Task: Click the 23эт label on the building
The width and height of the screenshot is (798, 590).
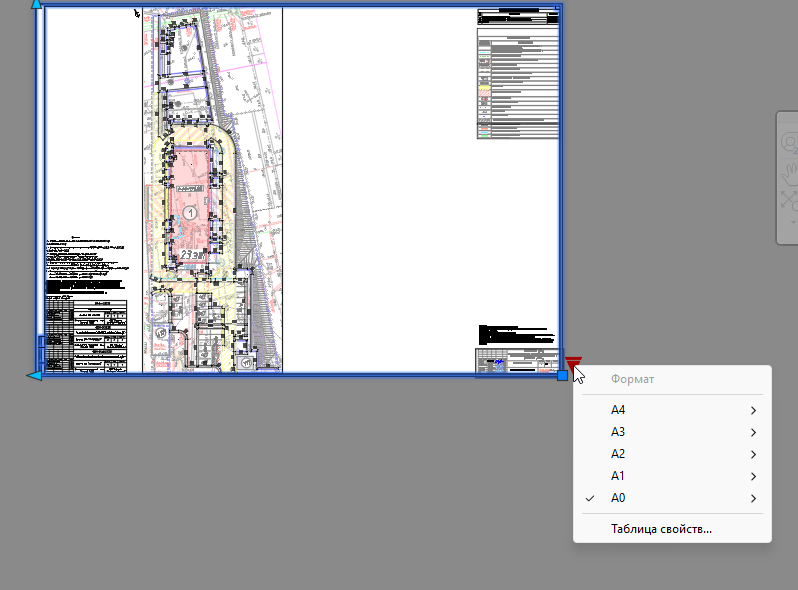Action: coord(192,254)
